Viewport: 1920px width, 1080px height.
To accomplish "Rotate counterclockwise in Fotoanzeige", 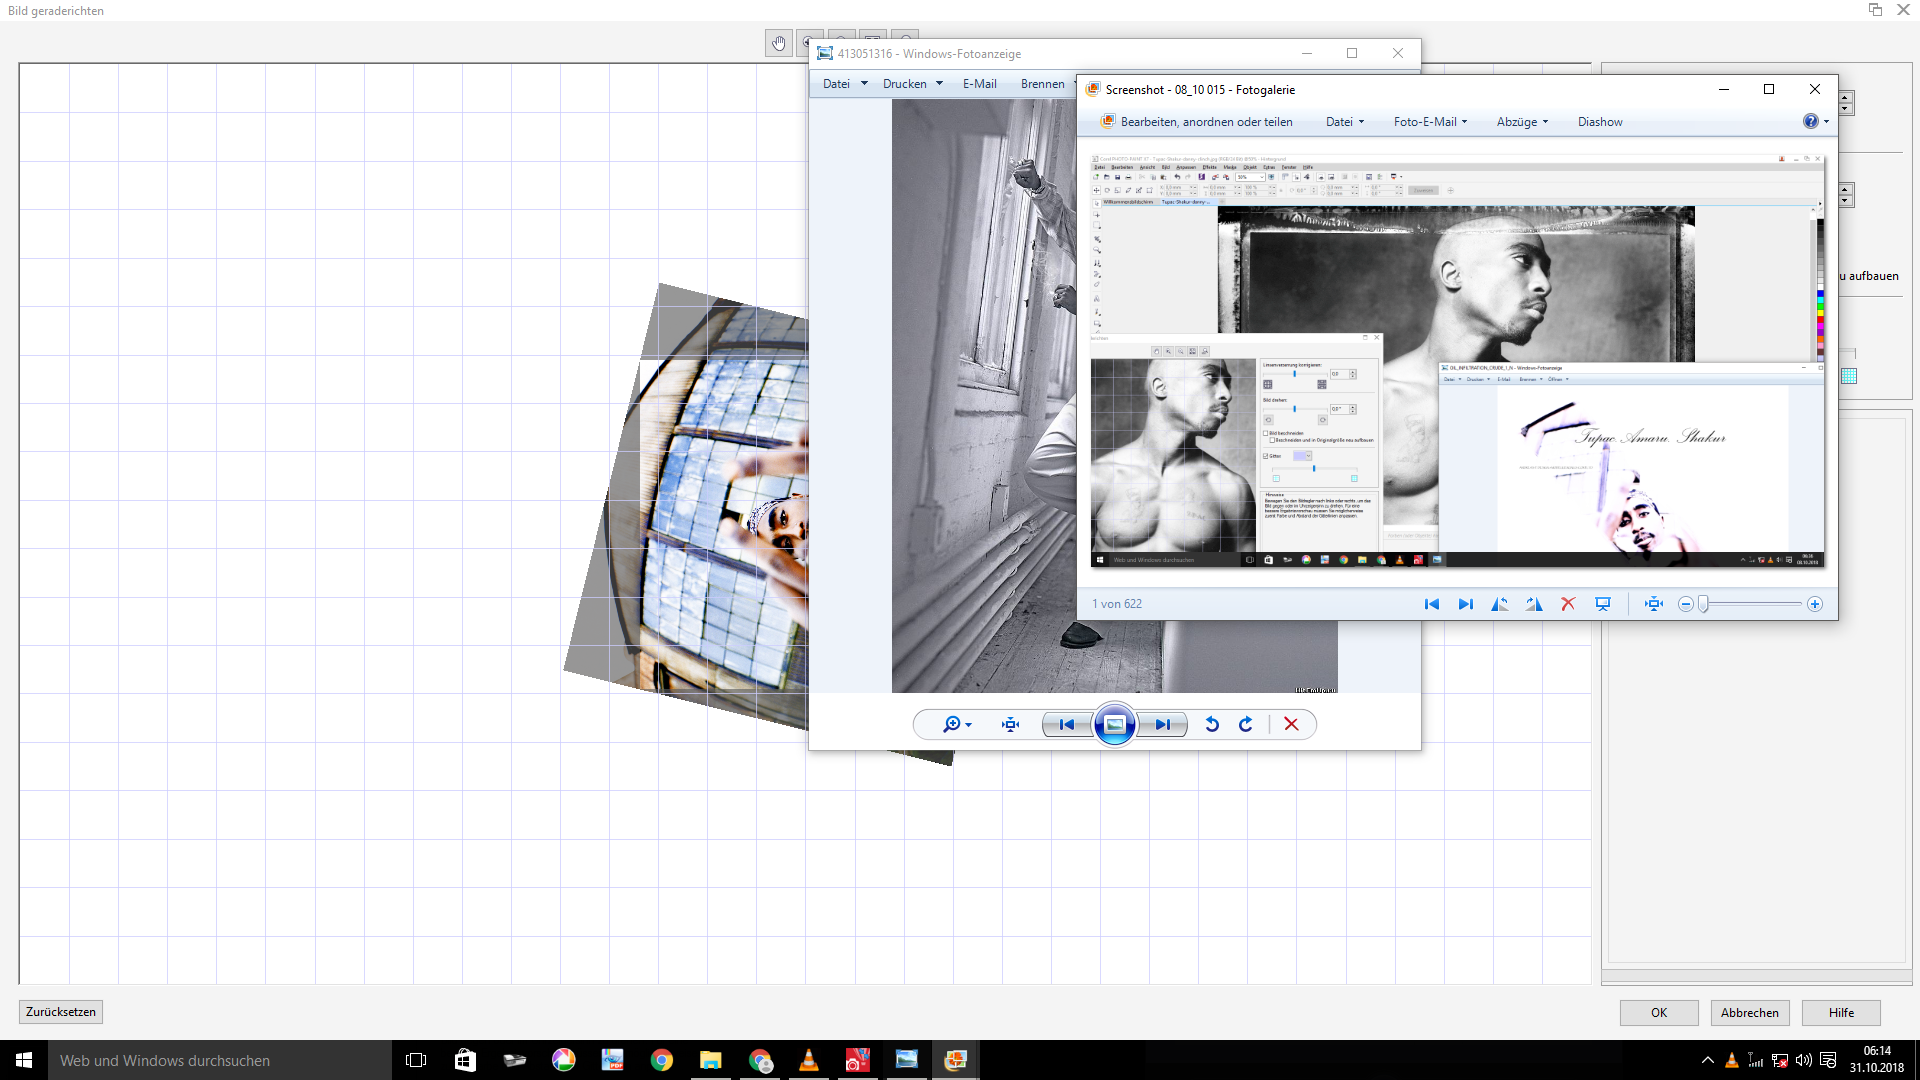I will (x=1212, y=725).
